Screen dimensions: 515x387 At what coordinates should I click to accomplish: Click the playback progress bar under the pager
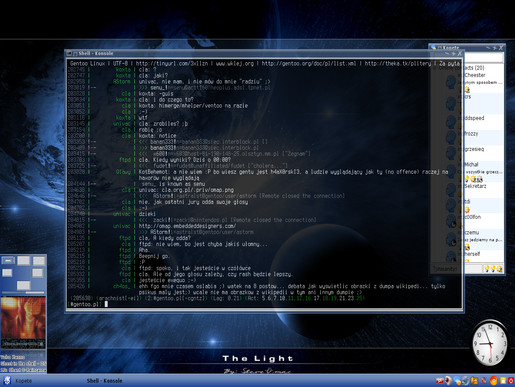click(x=23, y=293)
